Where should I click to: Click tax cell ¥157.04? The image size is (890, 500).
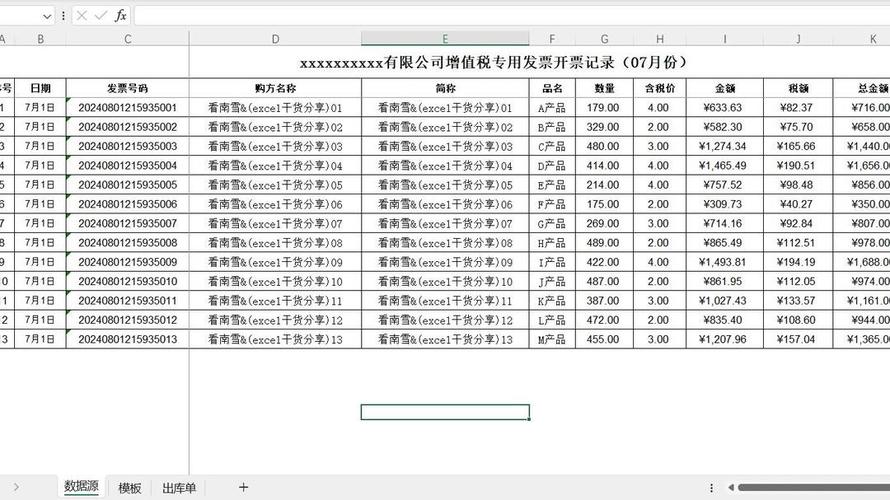point(798,339)
